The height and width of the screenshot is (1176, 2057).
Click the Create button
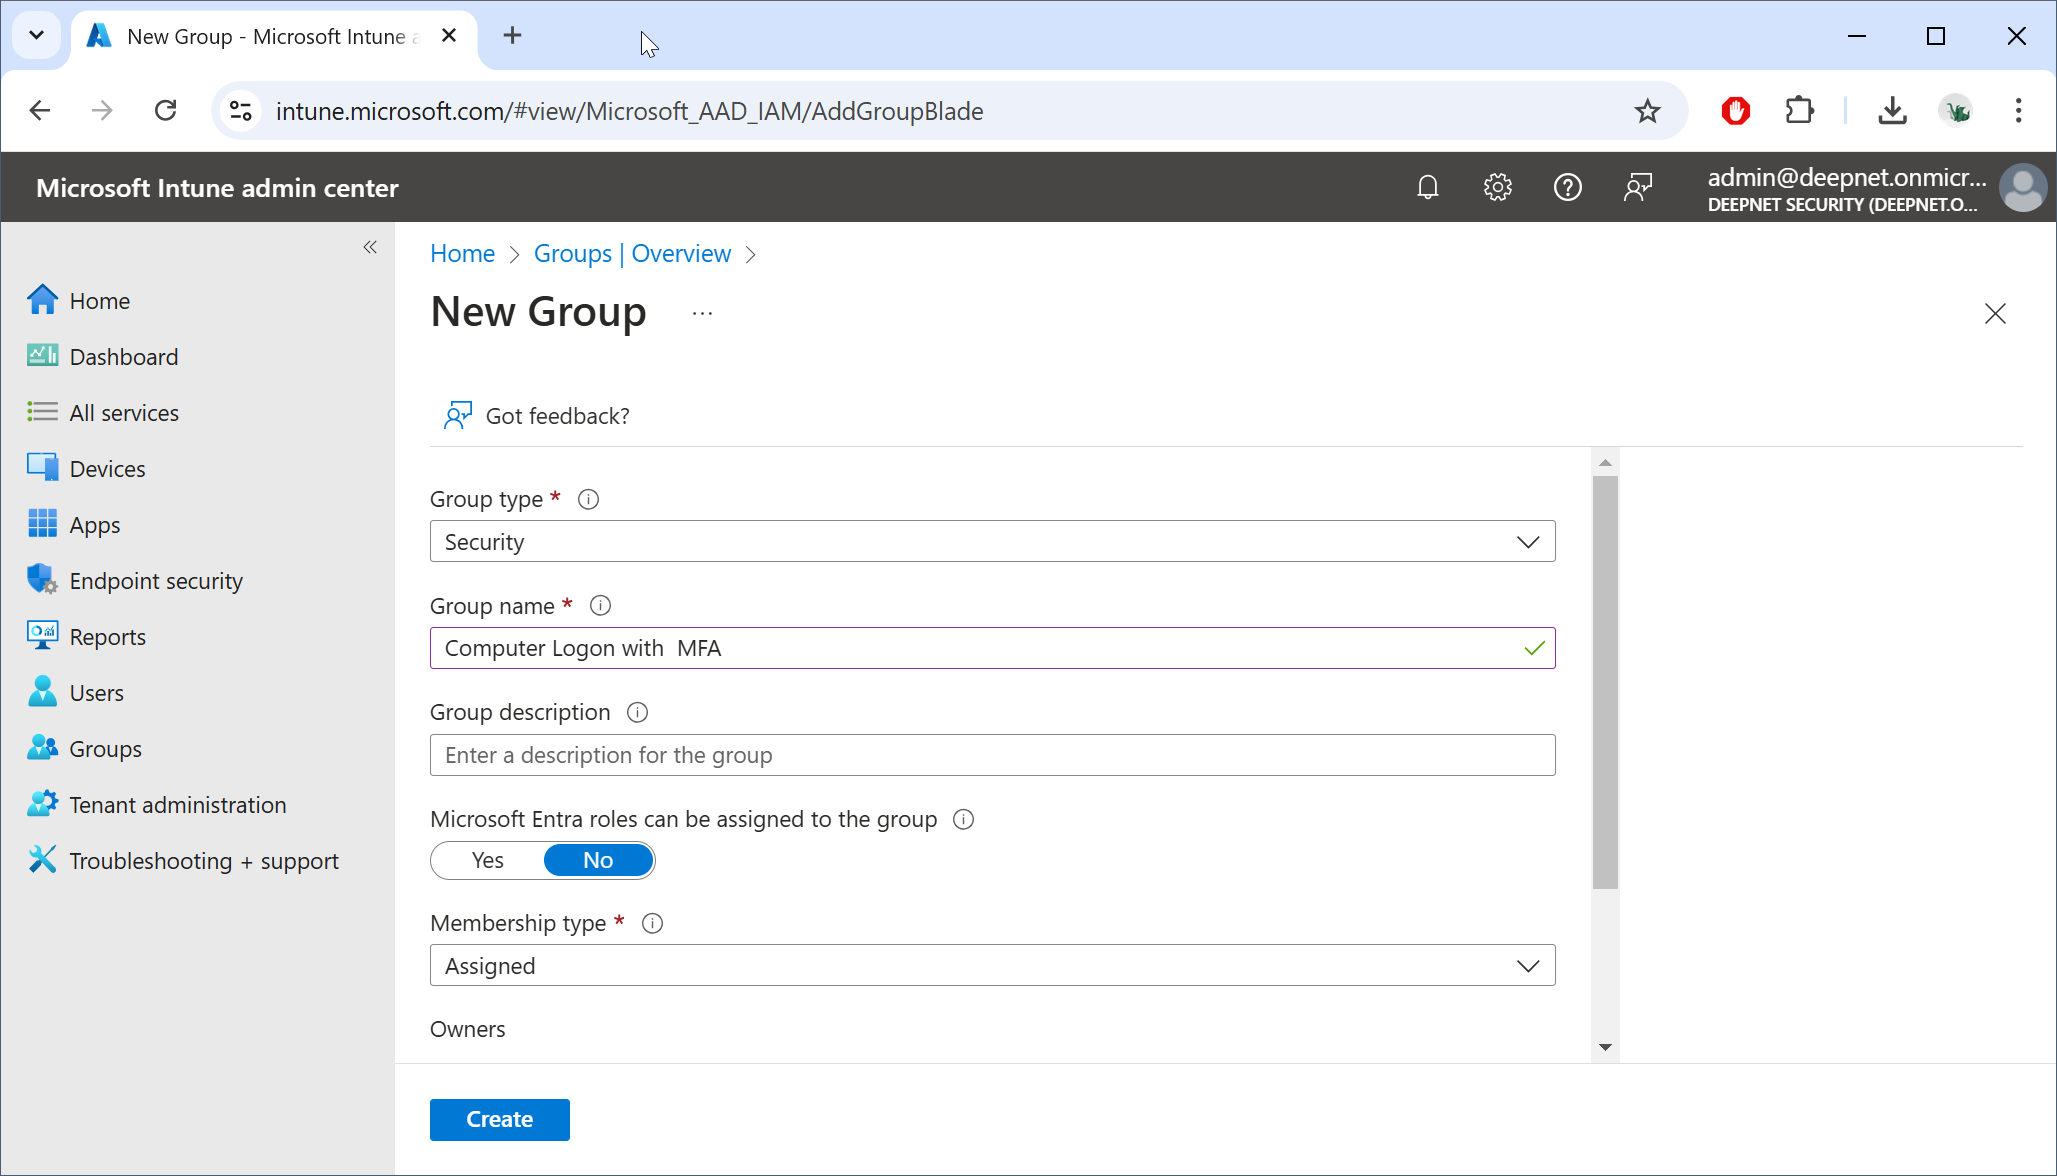pos(499,1119)
